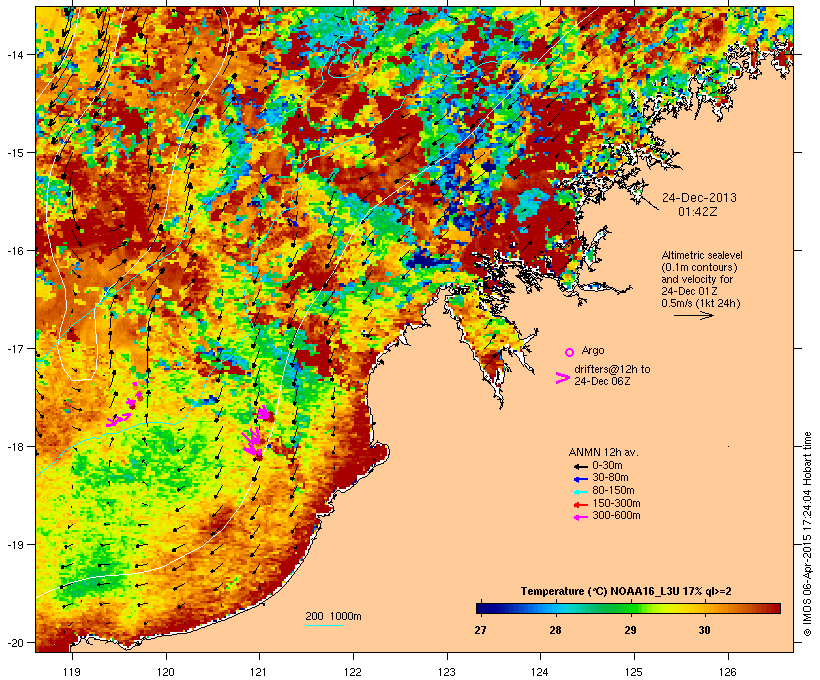
Task: Click the -18 latitude axis label
Action: pos(14,447)
